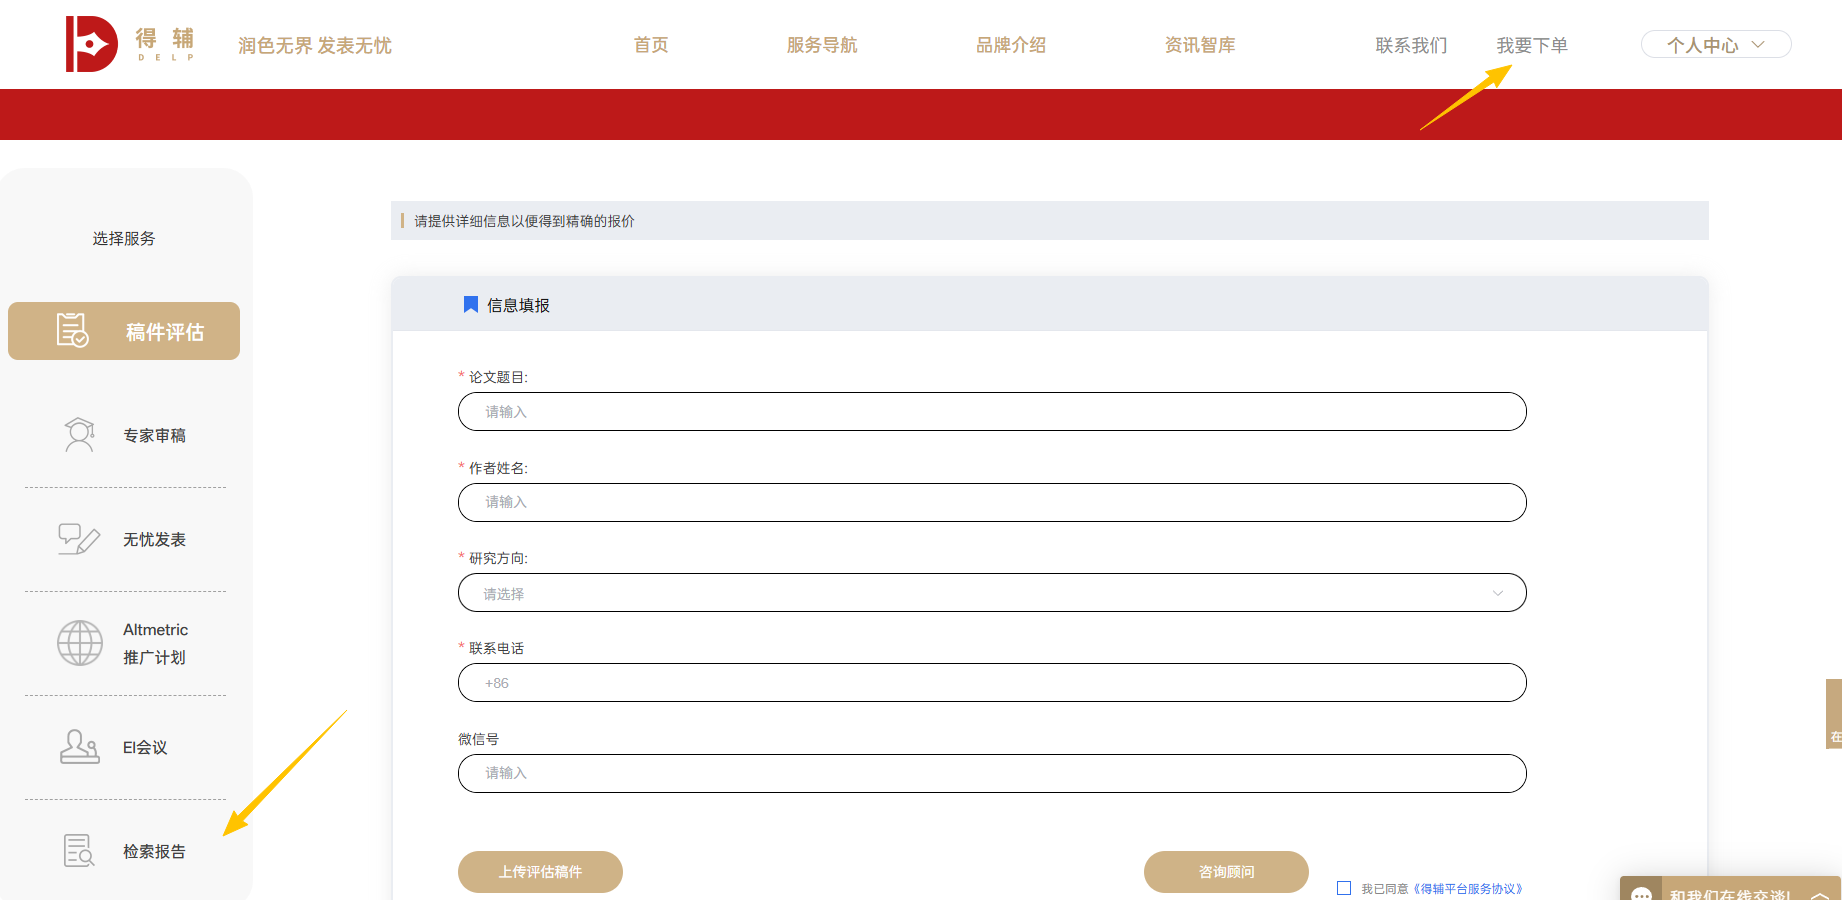Expand the 个人中心 dropdown
The width and height of the screenshot is (1842, 900).
pos(1715,43)
